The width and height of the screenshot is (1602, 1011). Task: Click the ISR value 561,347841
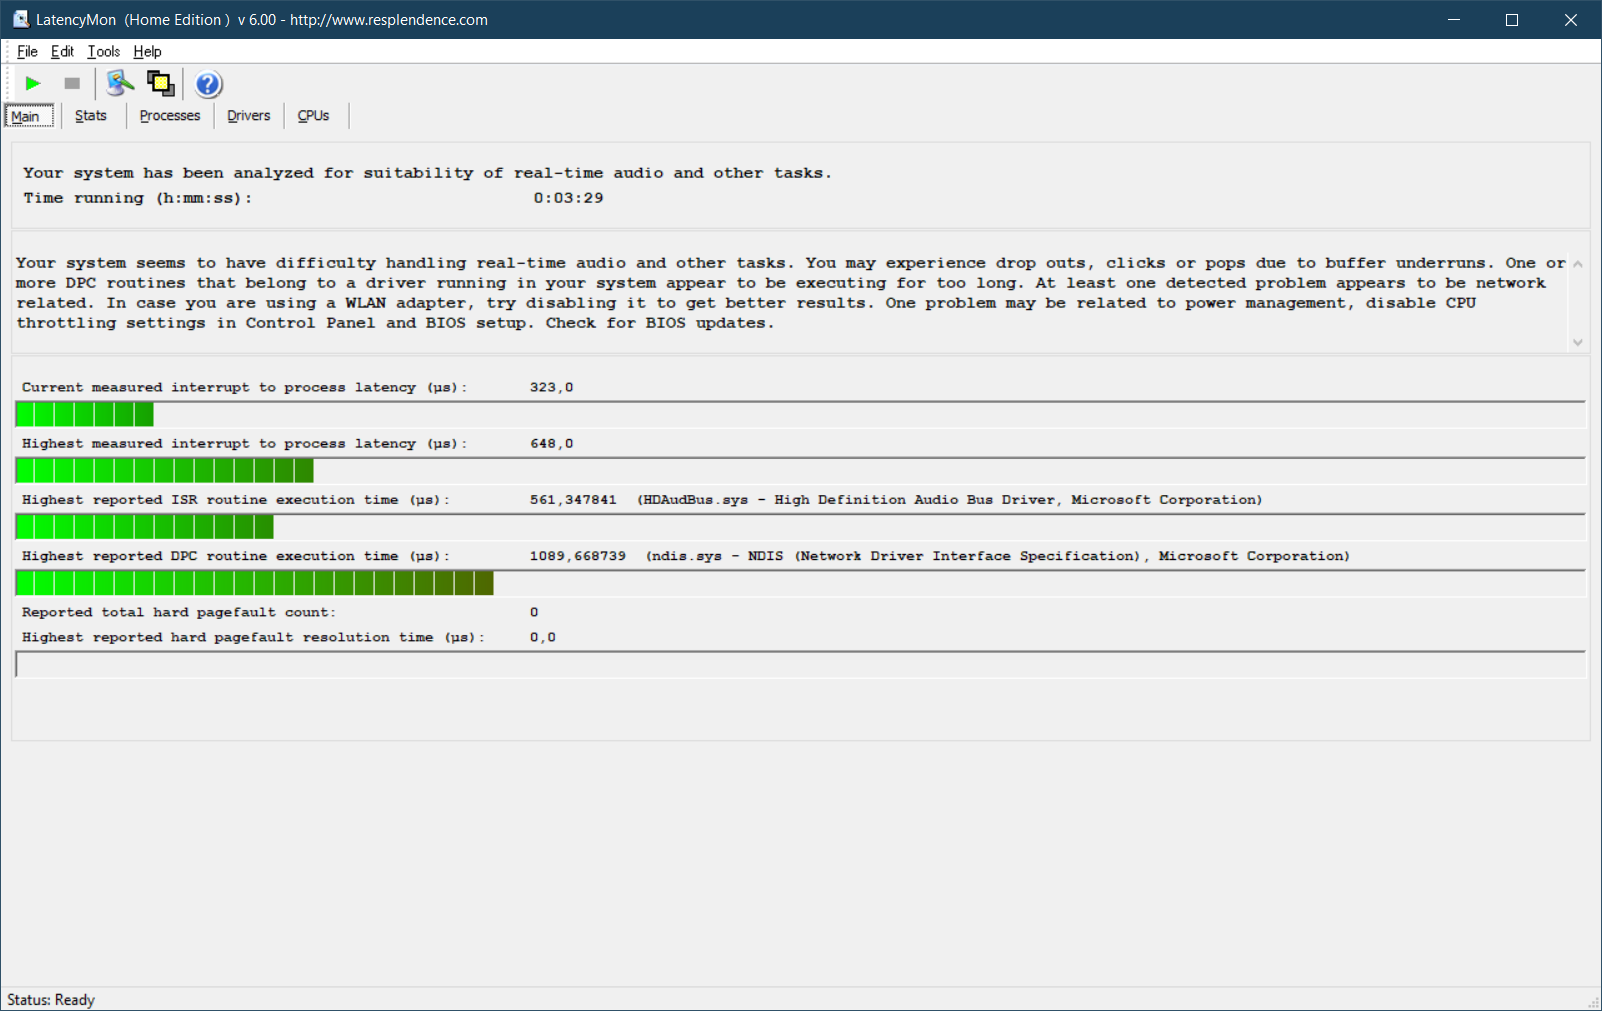(x=573, y=499)
